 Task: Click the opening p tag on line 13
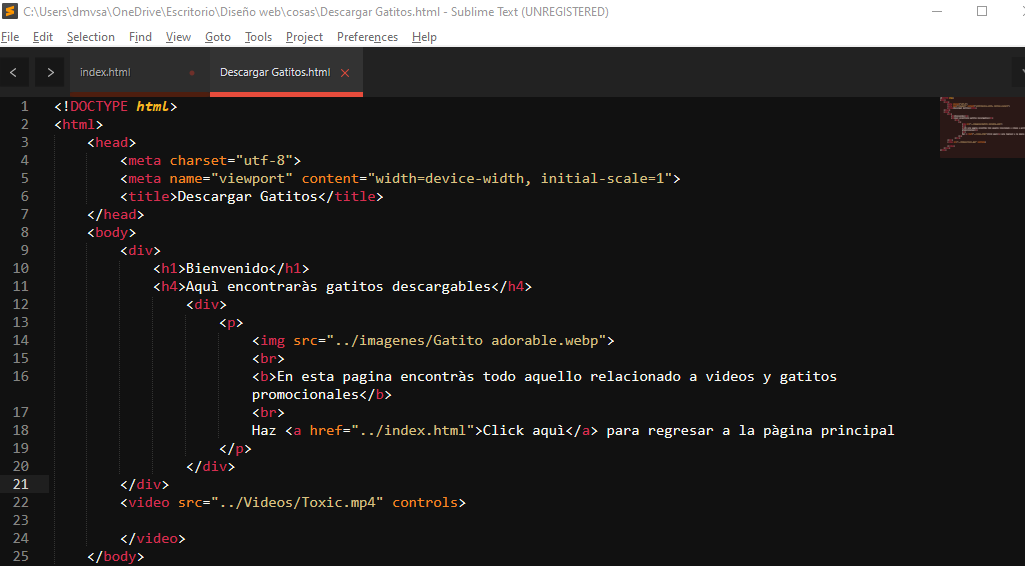[231, 323]
